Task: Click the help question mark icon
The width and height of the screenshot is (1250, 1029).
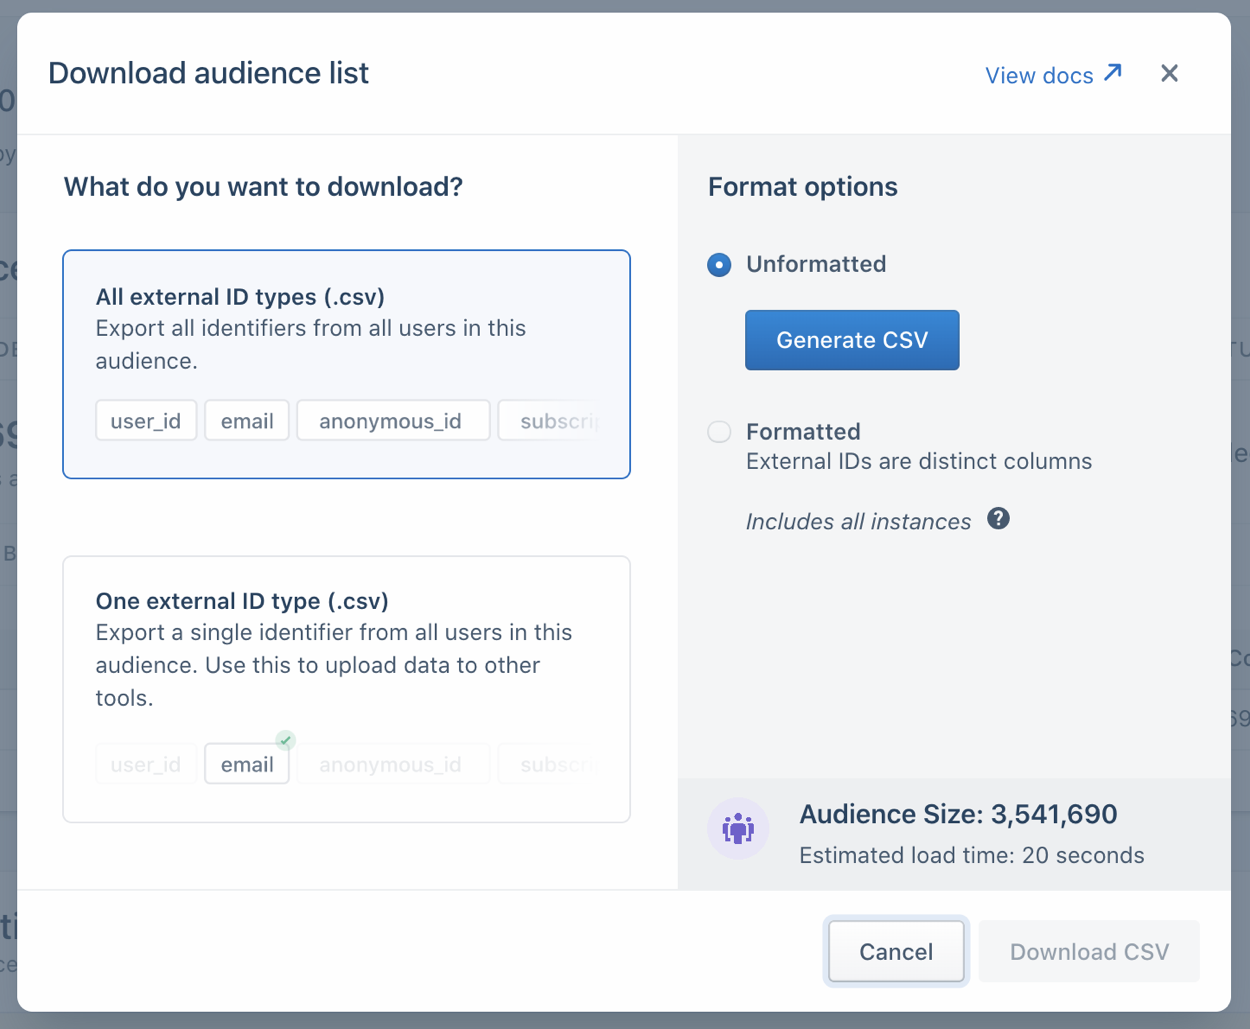Action: (x=998, y=519)
